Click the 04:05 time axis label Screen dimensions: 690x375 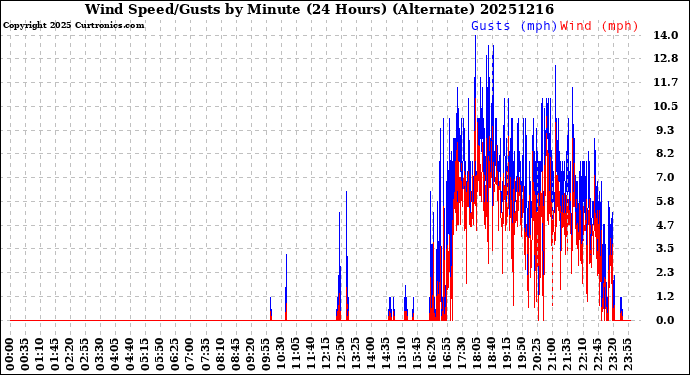[115, 355]
